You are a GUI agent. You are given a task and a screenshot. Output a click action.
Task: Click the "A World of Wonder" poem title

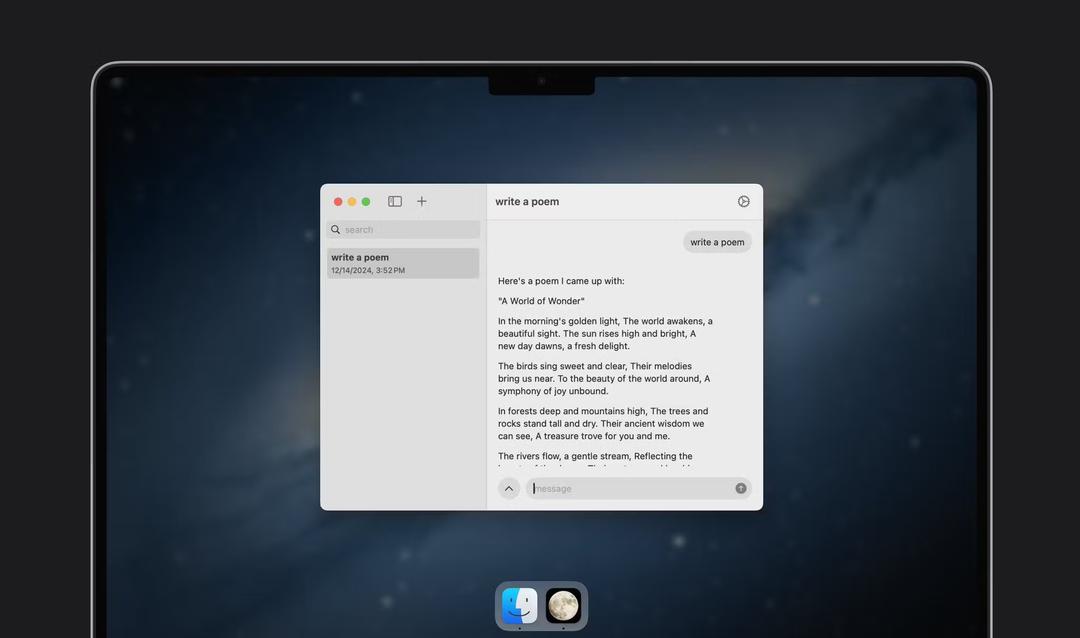(541, 301)
